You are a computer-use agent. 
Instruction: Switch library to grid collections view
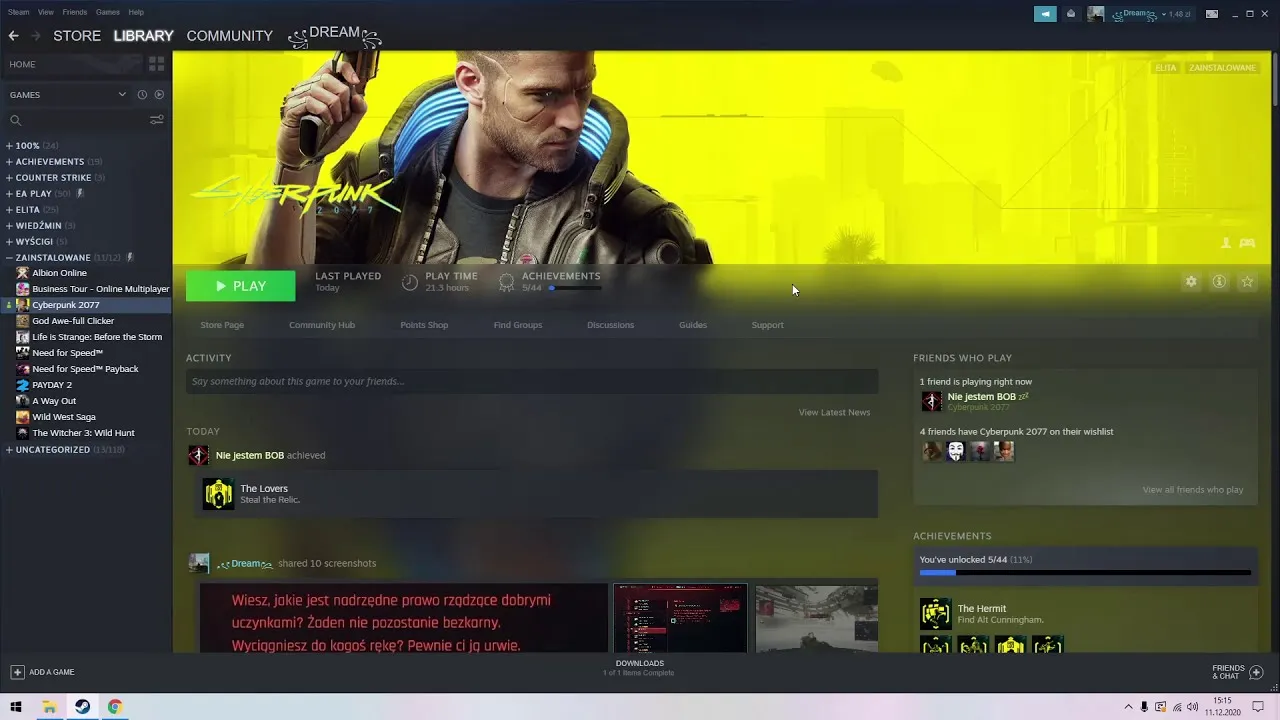pos(156,64)
